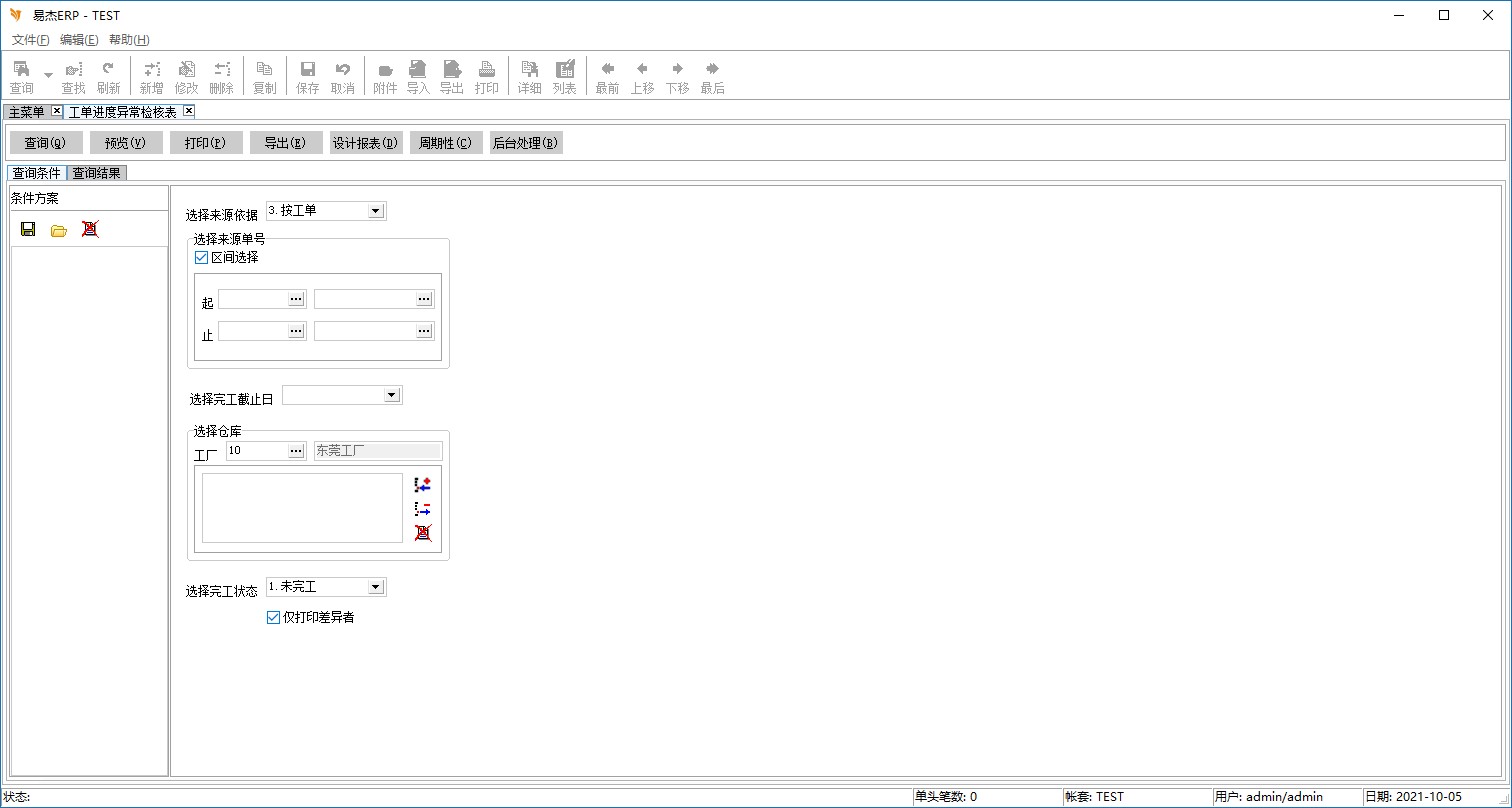The image size is (1512, 808).
Task: Click the 工厂 code input field
Action: 257,451
